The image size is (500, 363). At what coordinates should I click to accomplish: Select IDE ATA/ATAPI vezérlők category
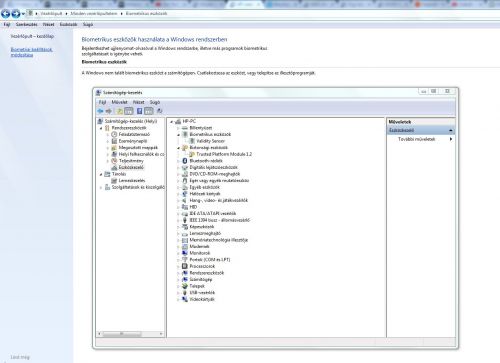(213, 214)
